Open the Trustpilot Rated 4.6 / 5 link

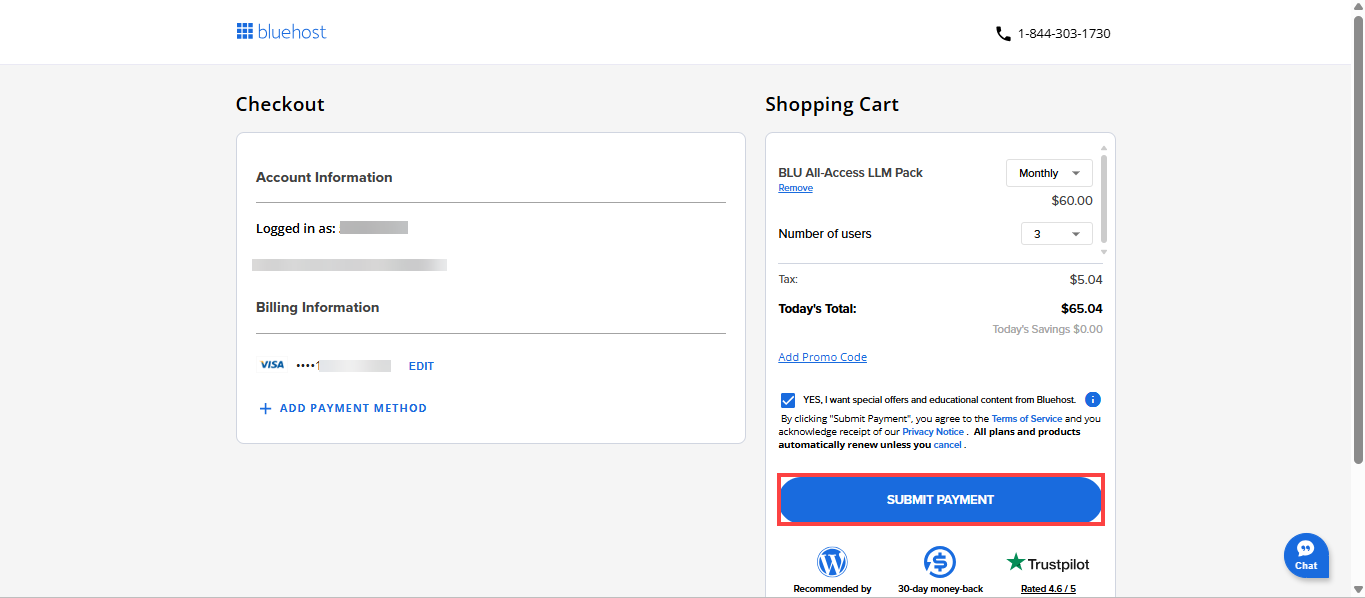click(1048, 588)
